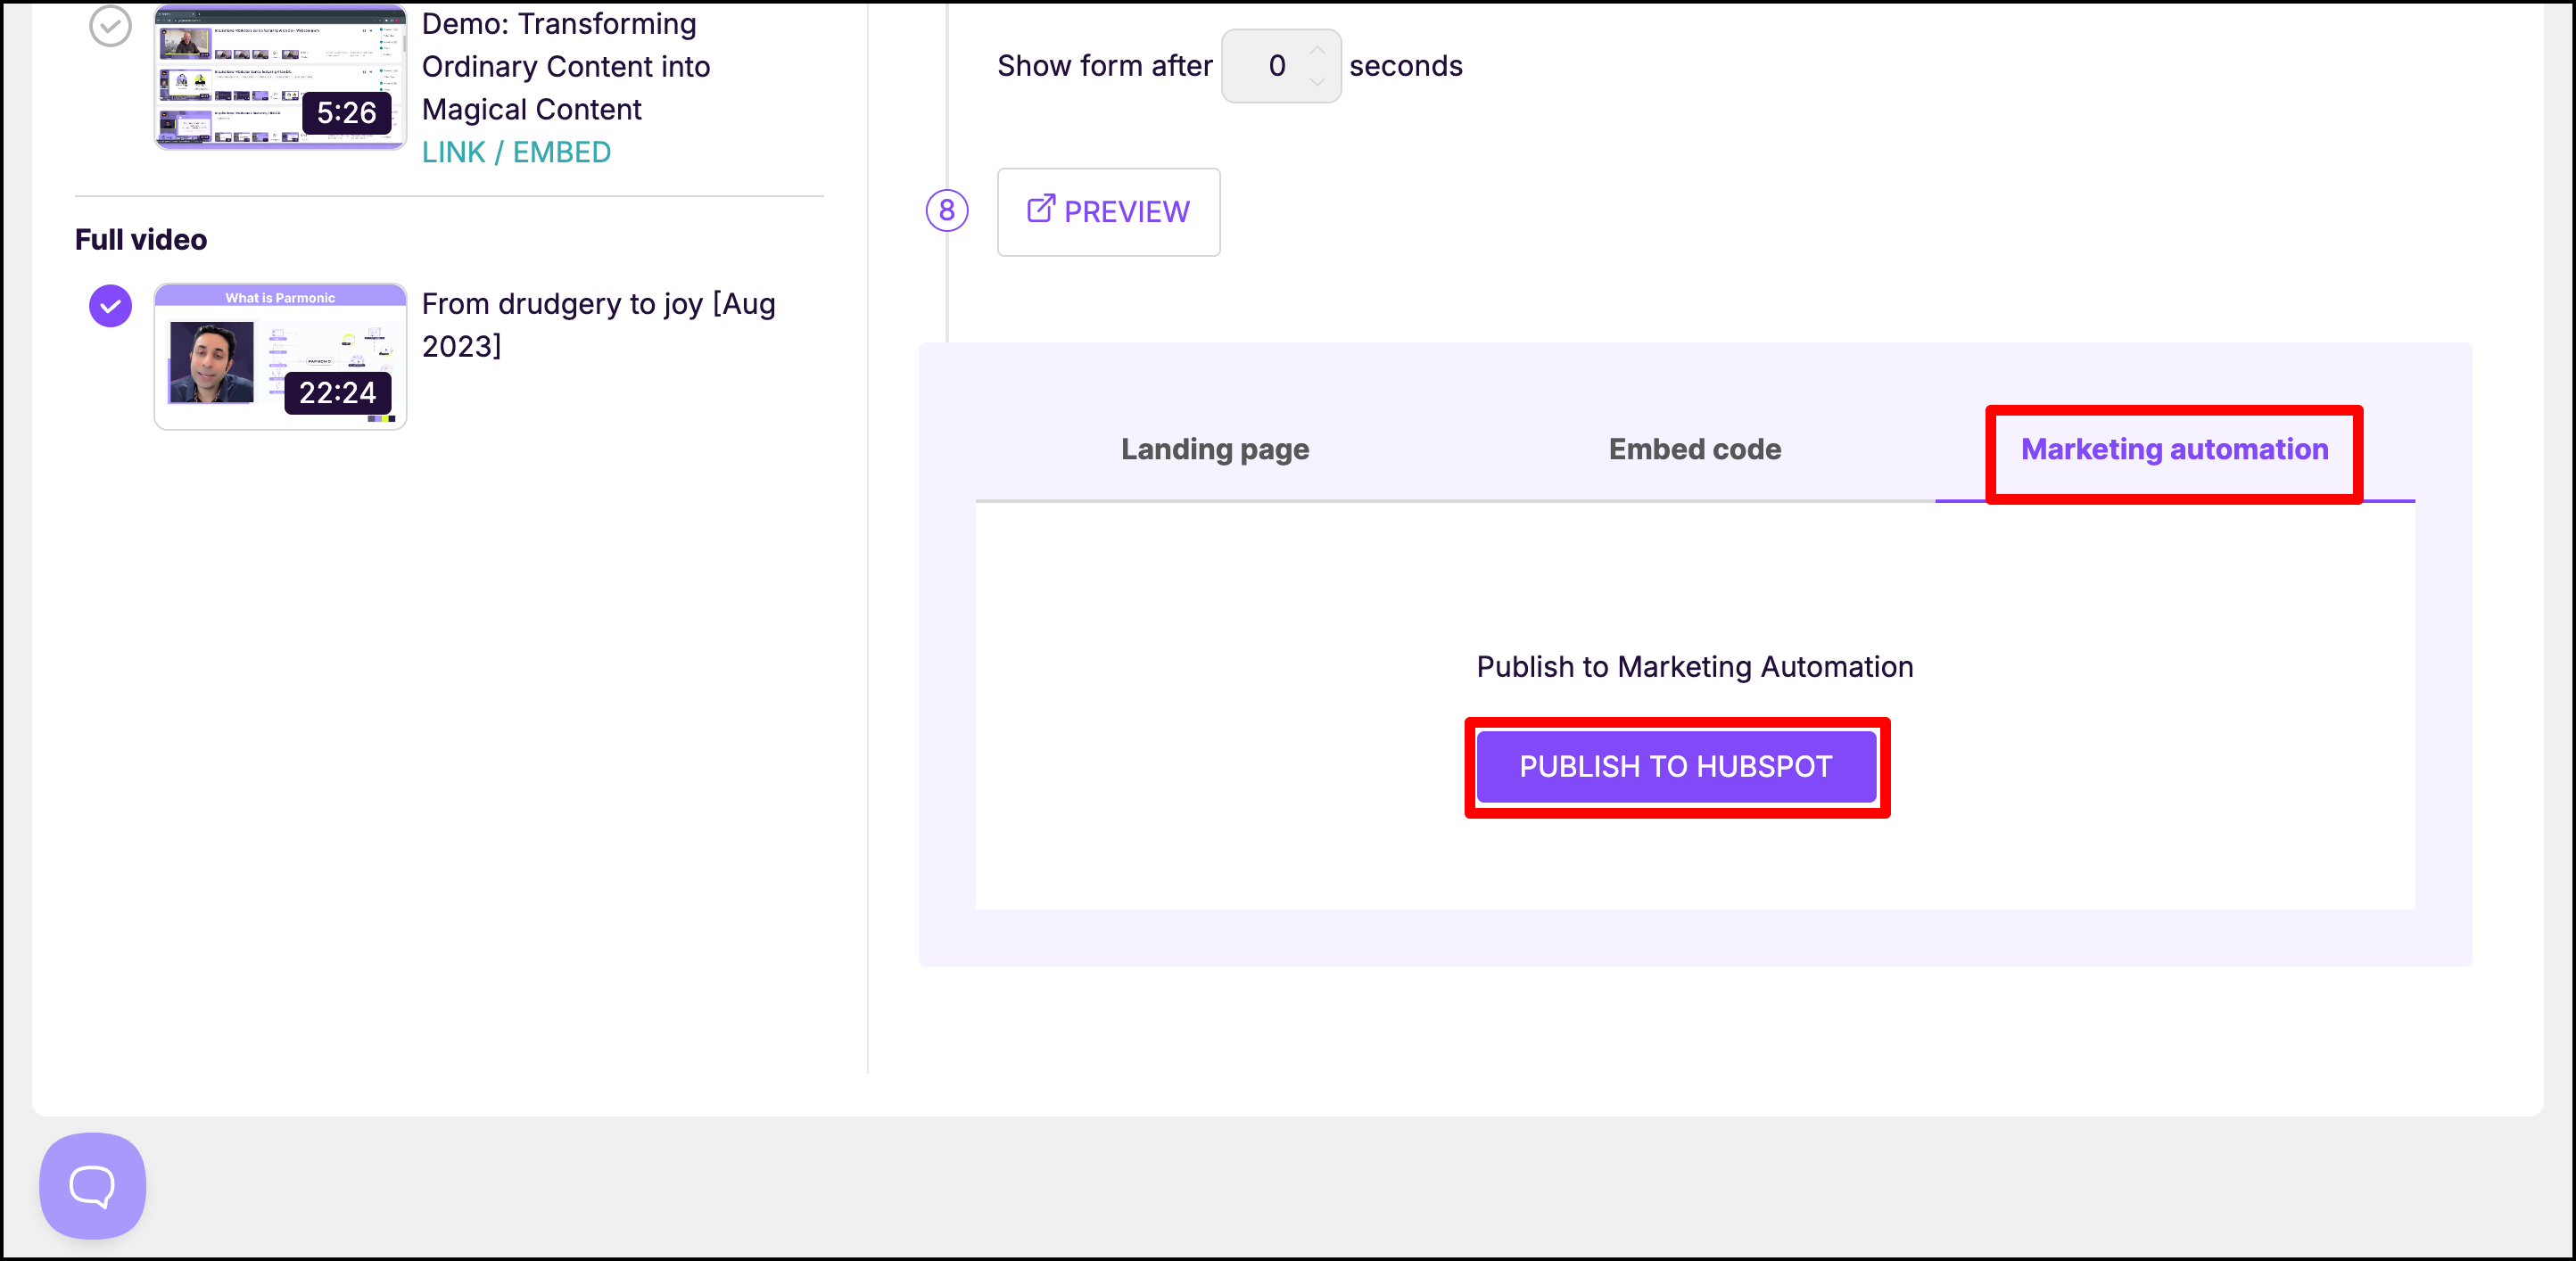The image size is (2576, 1261).
Task: Uncheck the From drudgery to joy video
Action: 110,306
